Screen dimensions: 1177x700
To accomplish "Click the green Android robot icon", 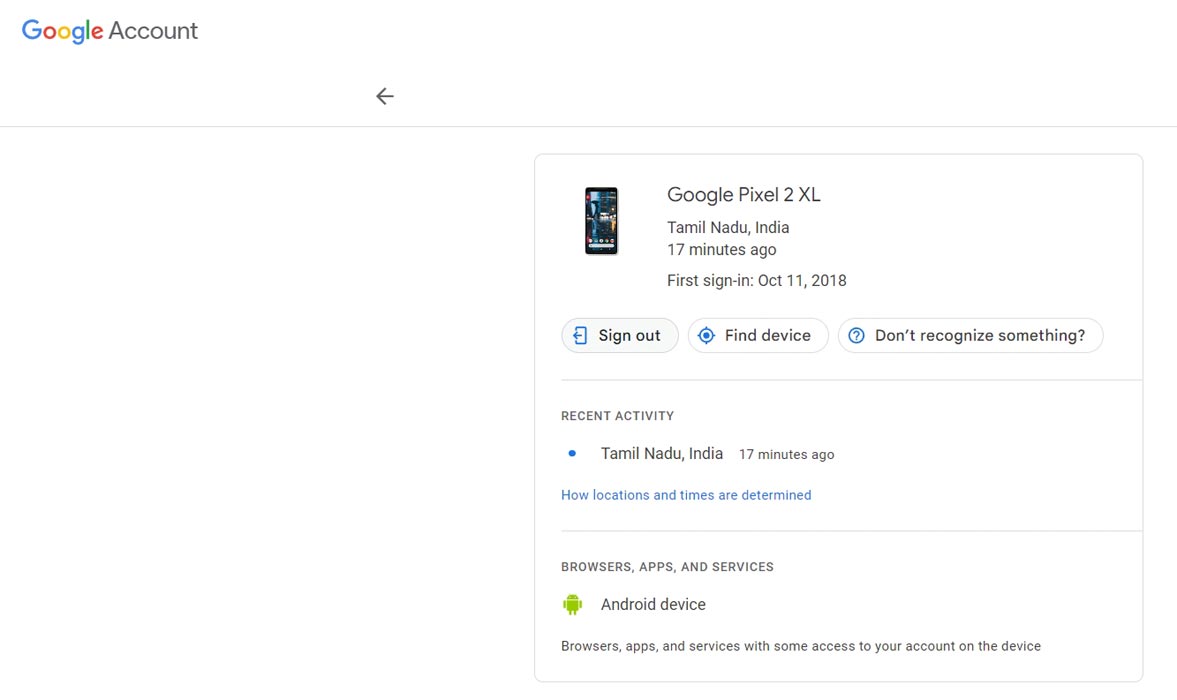I will 573,604.
